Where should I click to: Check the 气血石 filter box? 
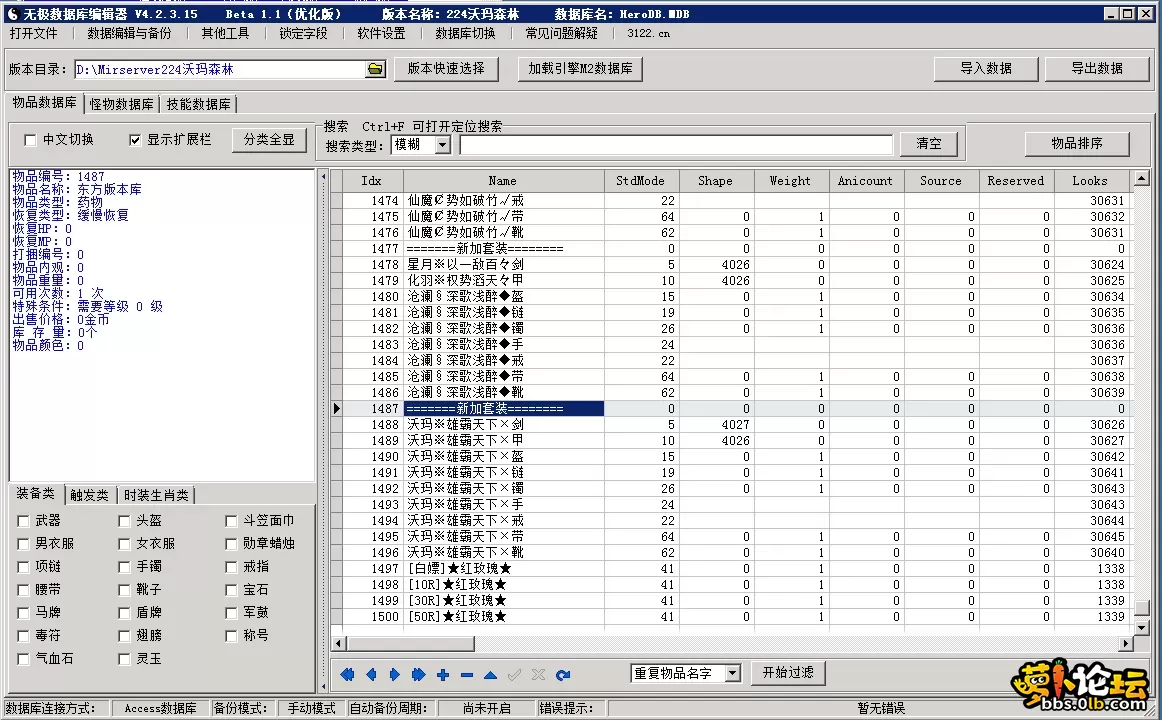pyautogui.click(x=23, y=659)
